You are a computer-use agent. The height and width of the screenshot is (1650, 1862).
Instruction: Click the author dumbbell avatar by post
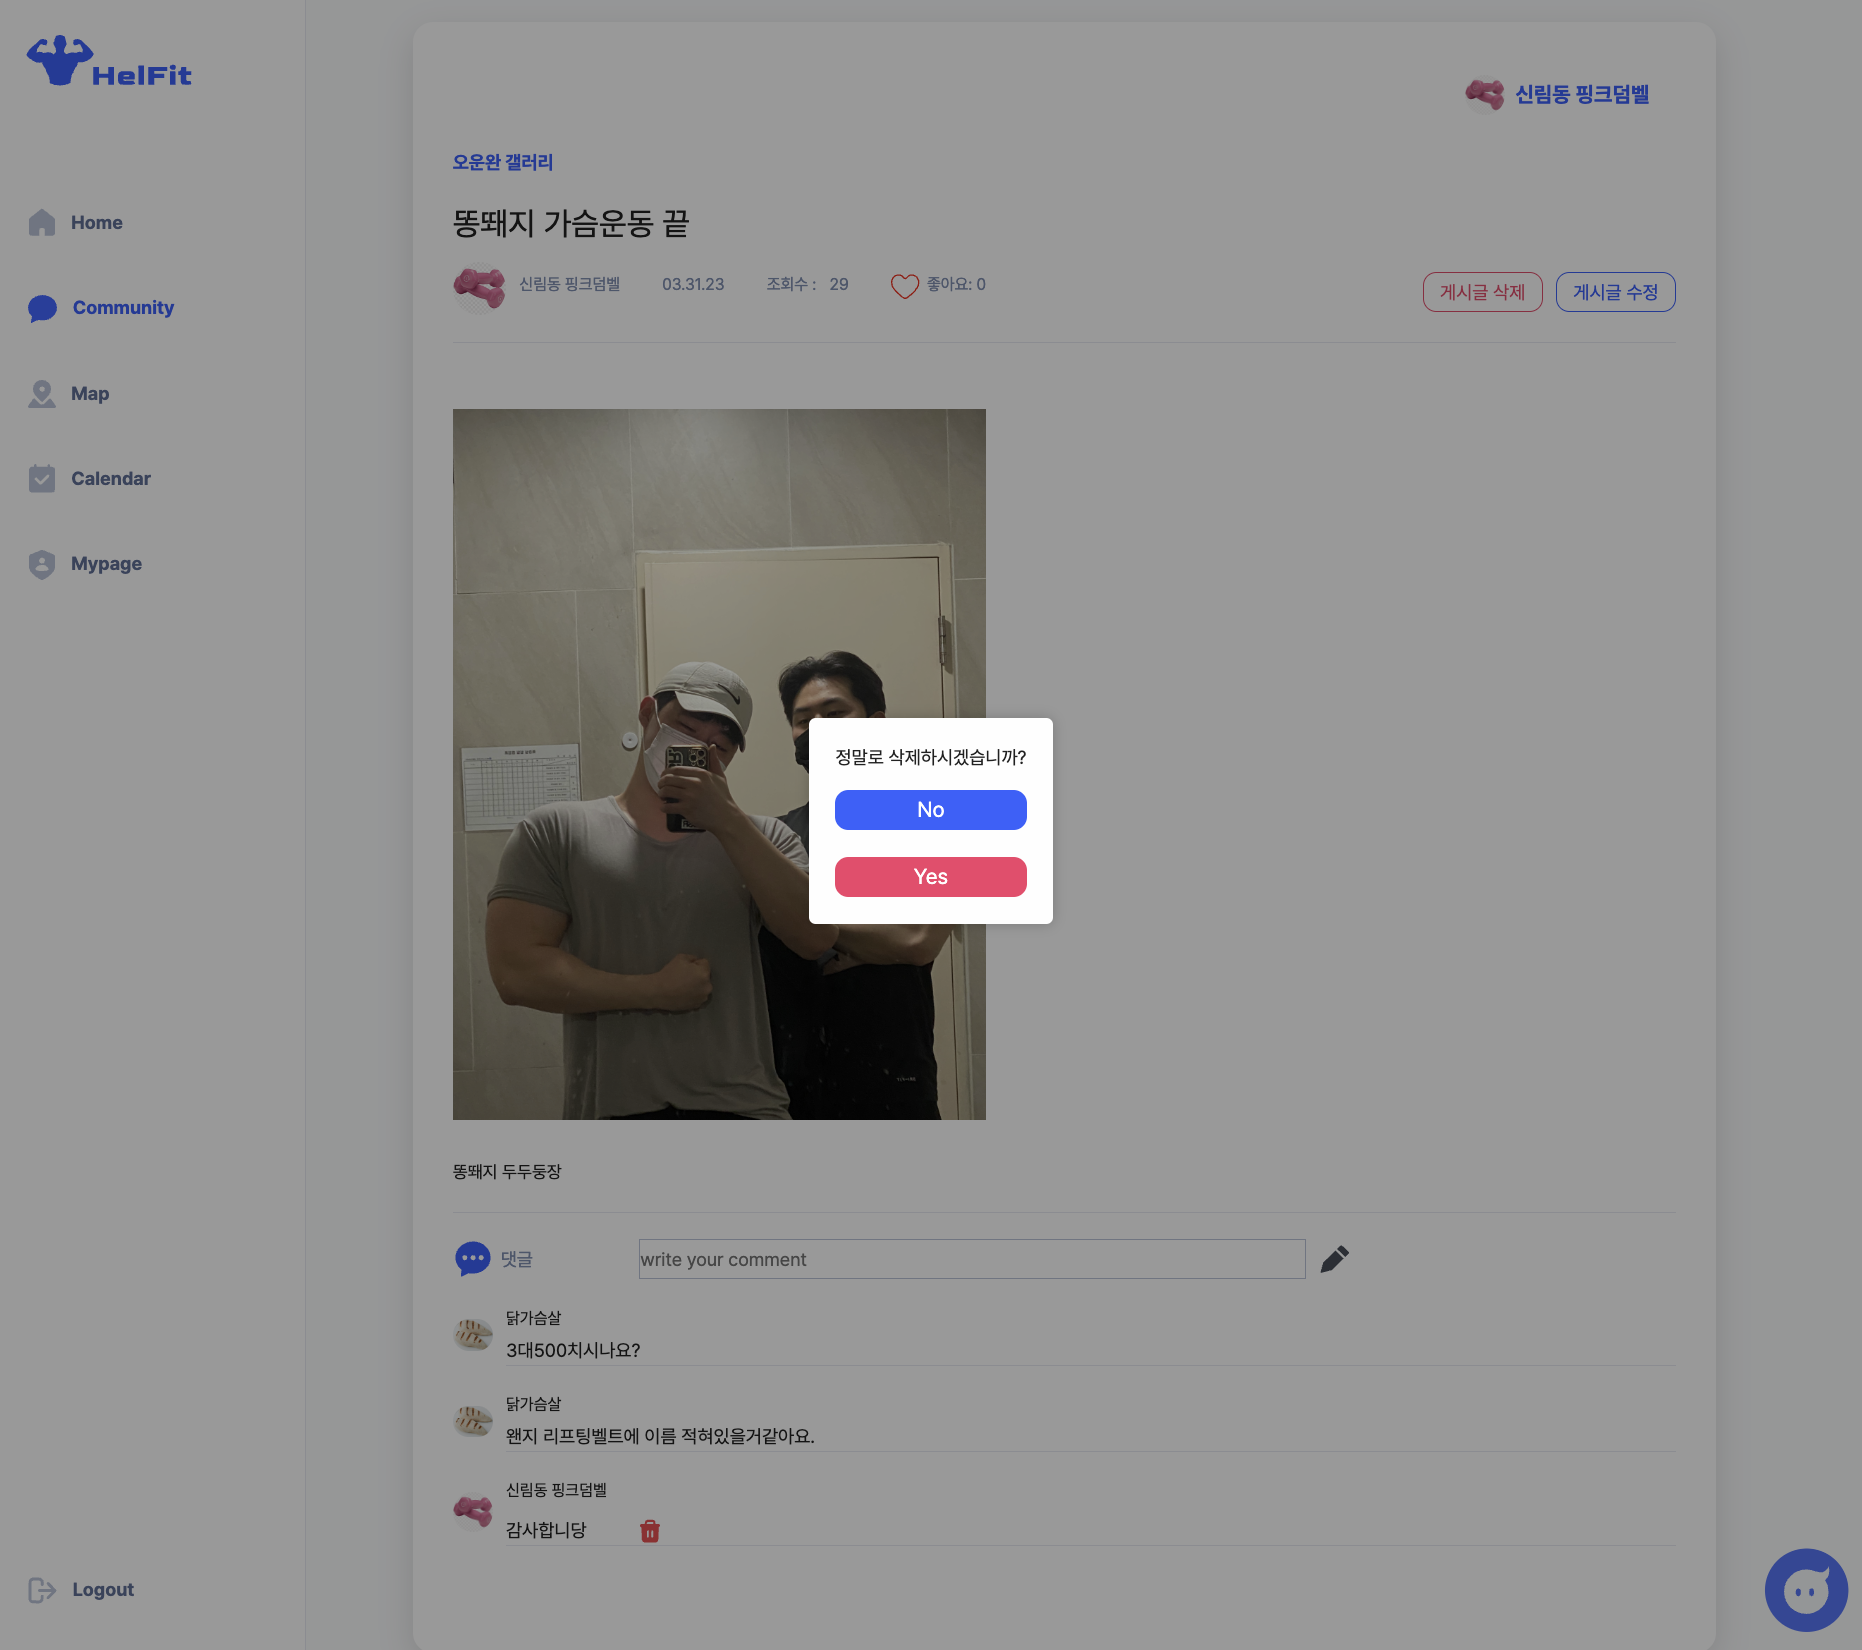tap(479, 287)
